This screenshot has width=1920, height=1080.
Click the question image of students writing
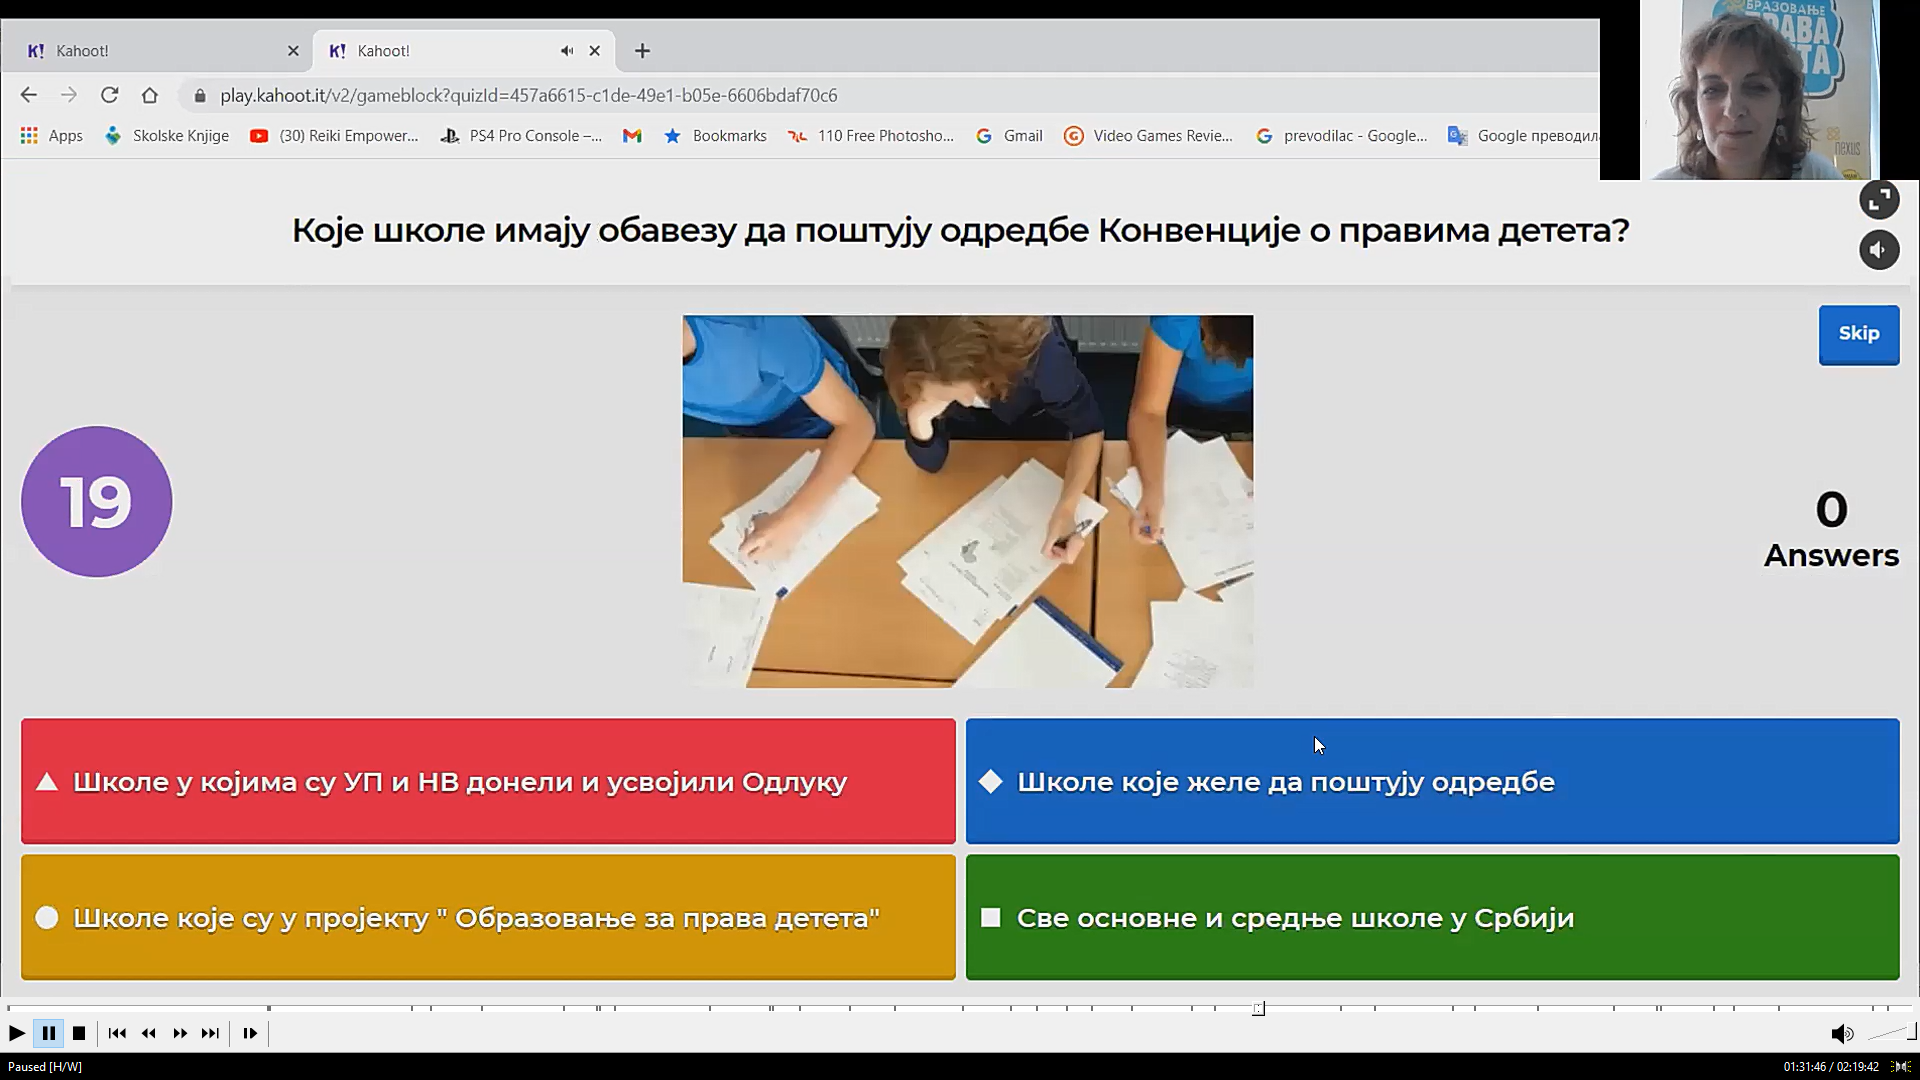coord(968,502)
